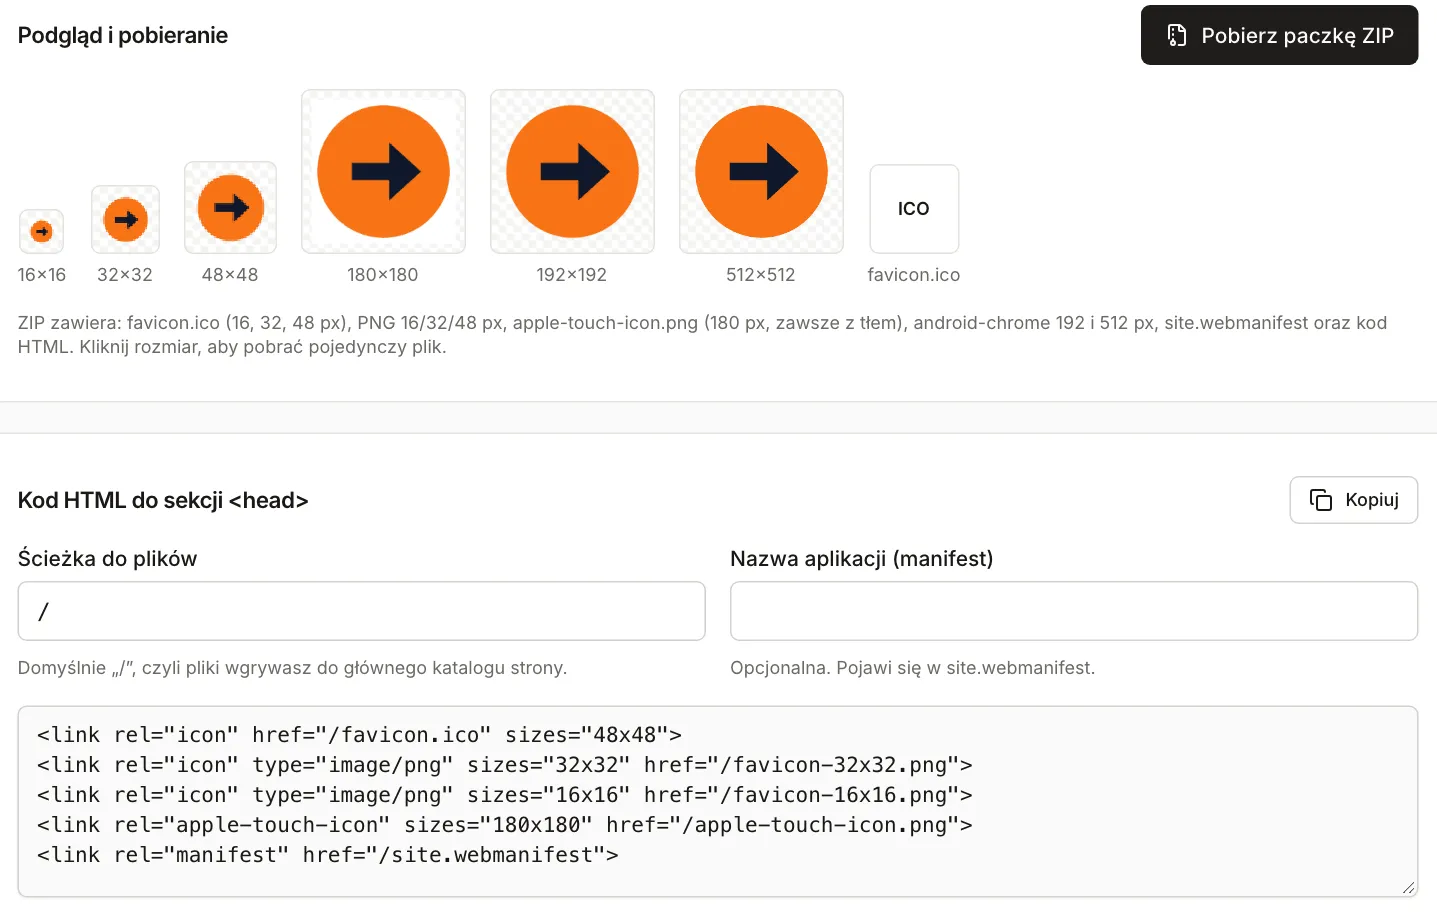Focus the Nazwa aplikacji (manifest) input field
The image size is (1437, 916).
coord(1074,611)
